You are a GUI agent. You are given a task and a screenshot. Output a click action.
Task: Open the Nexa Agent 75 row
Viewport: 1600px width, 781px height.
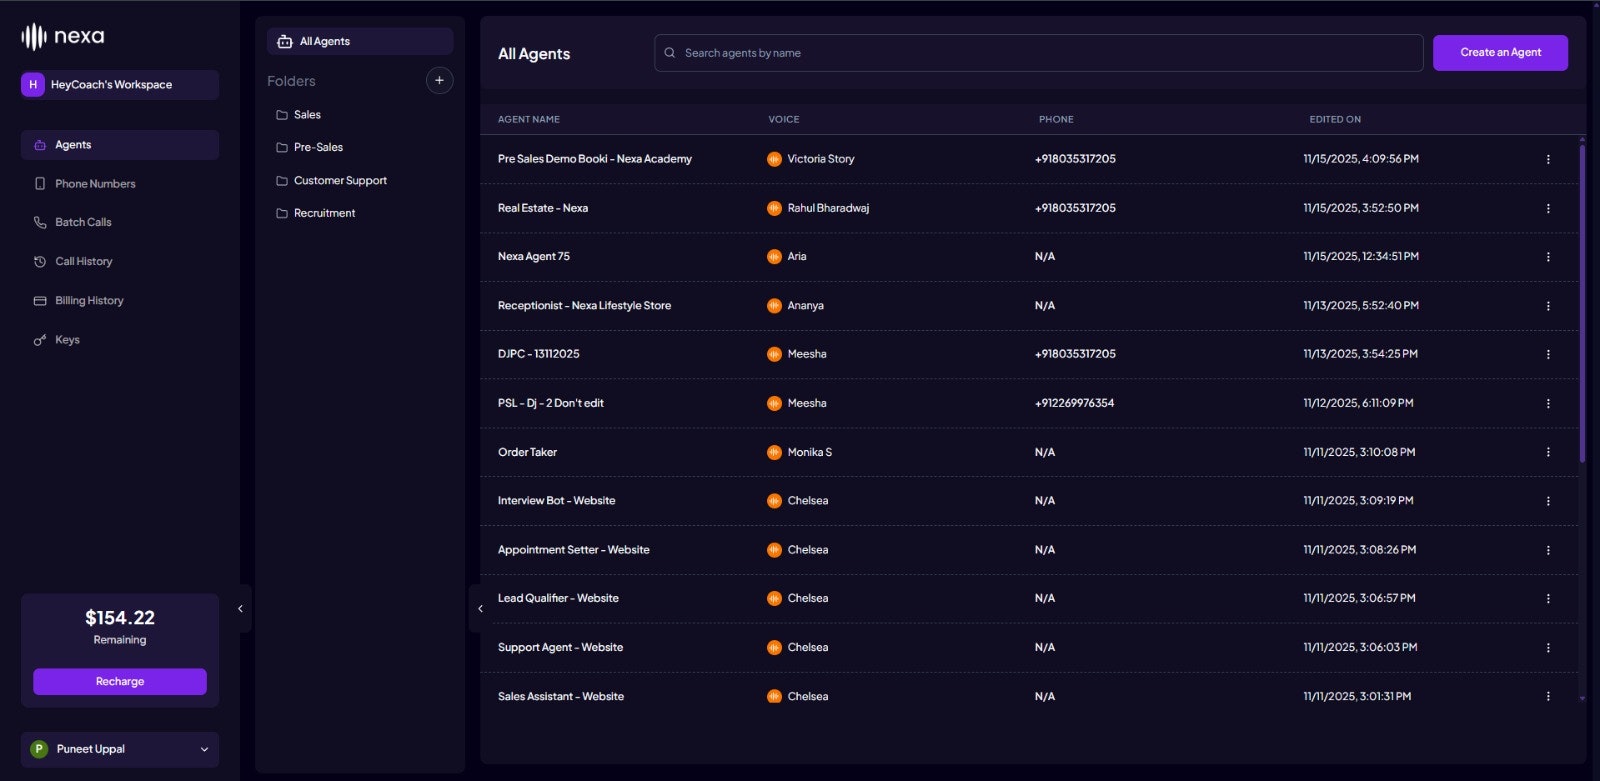coord(1030,257)
